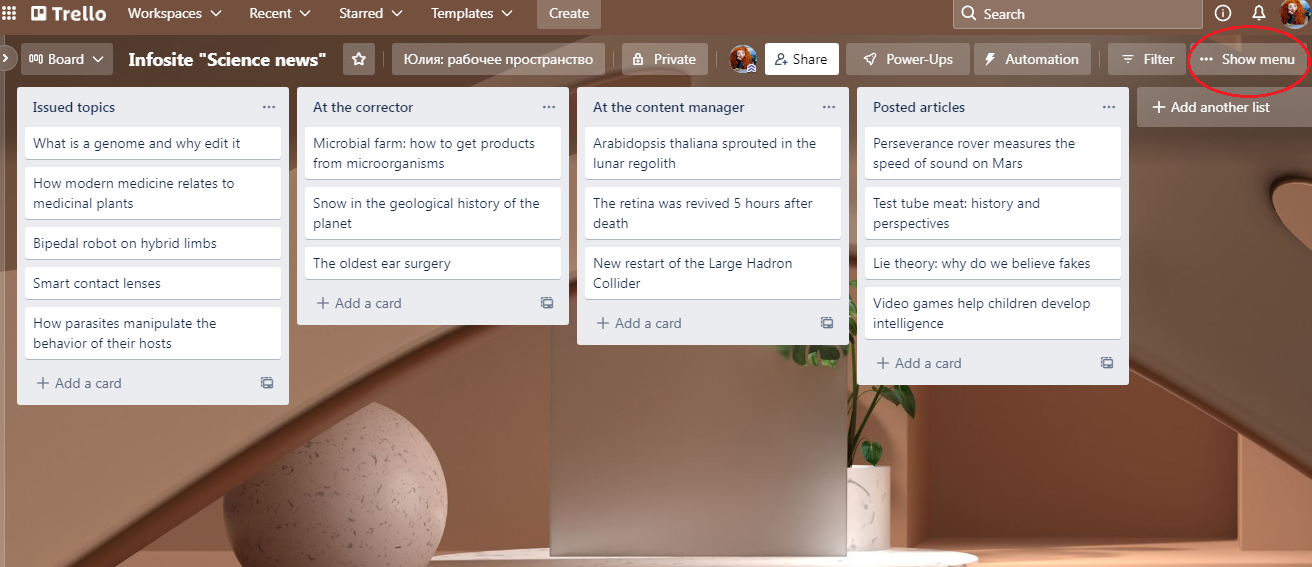The height and width of the screenshot is (567, 1312).
Task: Open Automation menu
Action: pyautogui.click(x=1032, y=59)
